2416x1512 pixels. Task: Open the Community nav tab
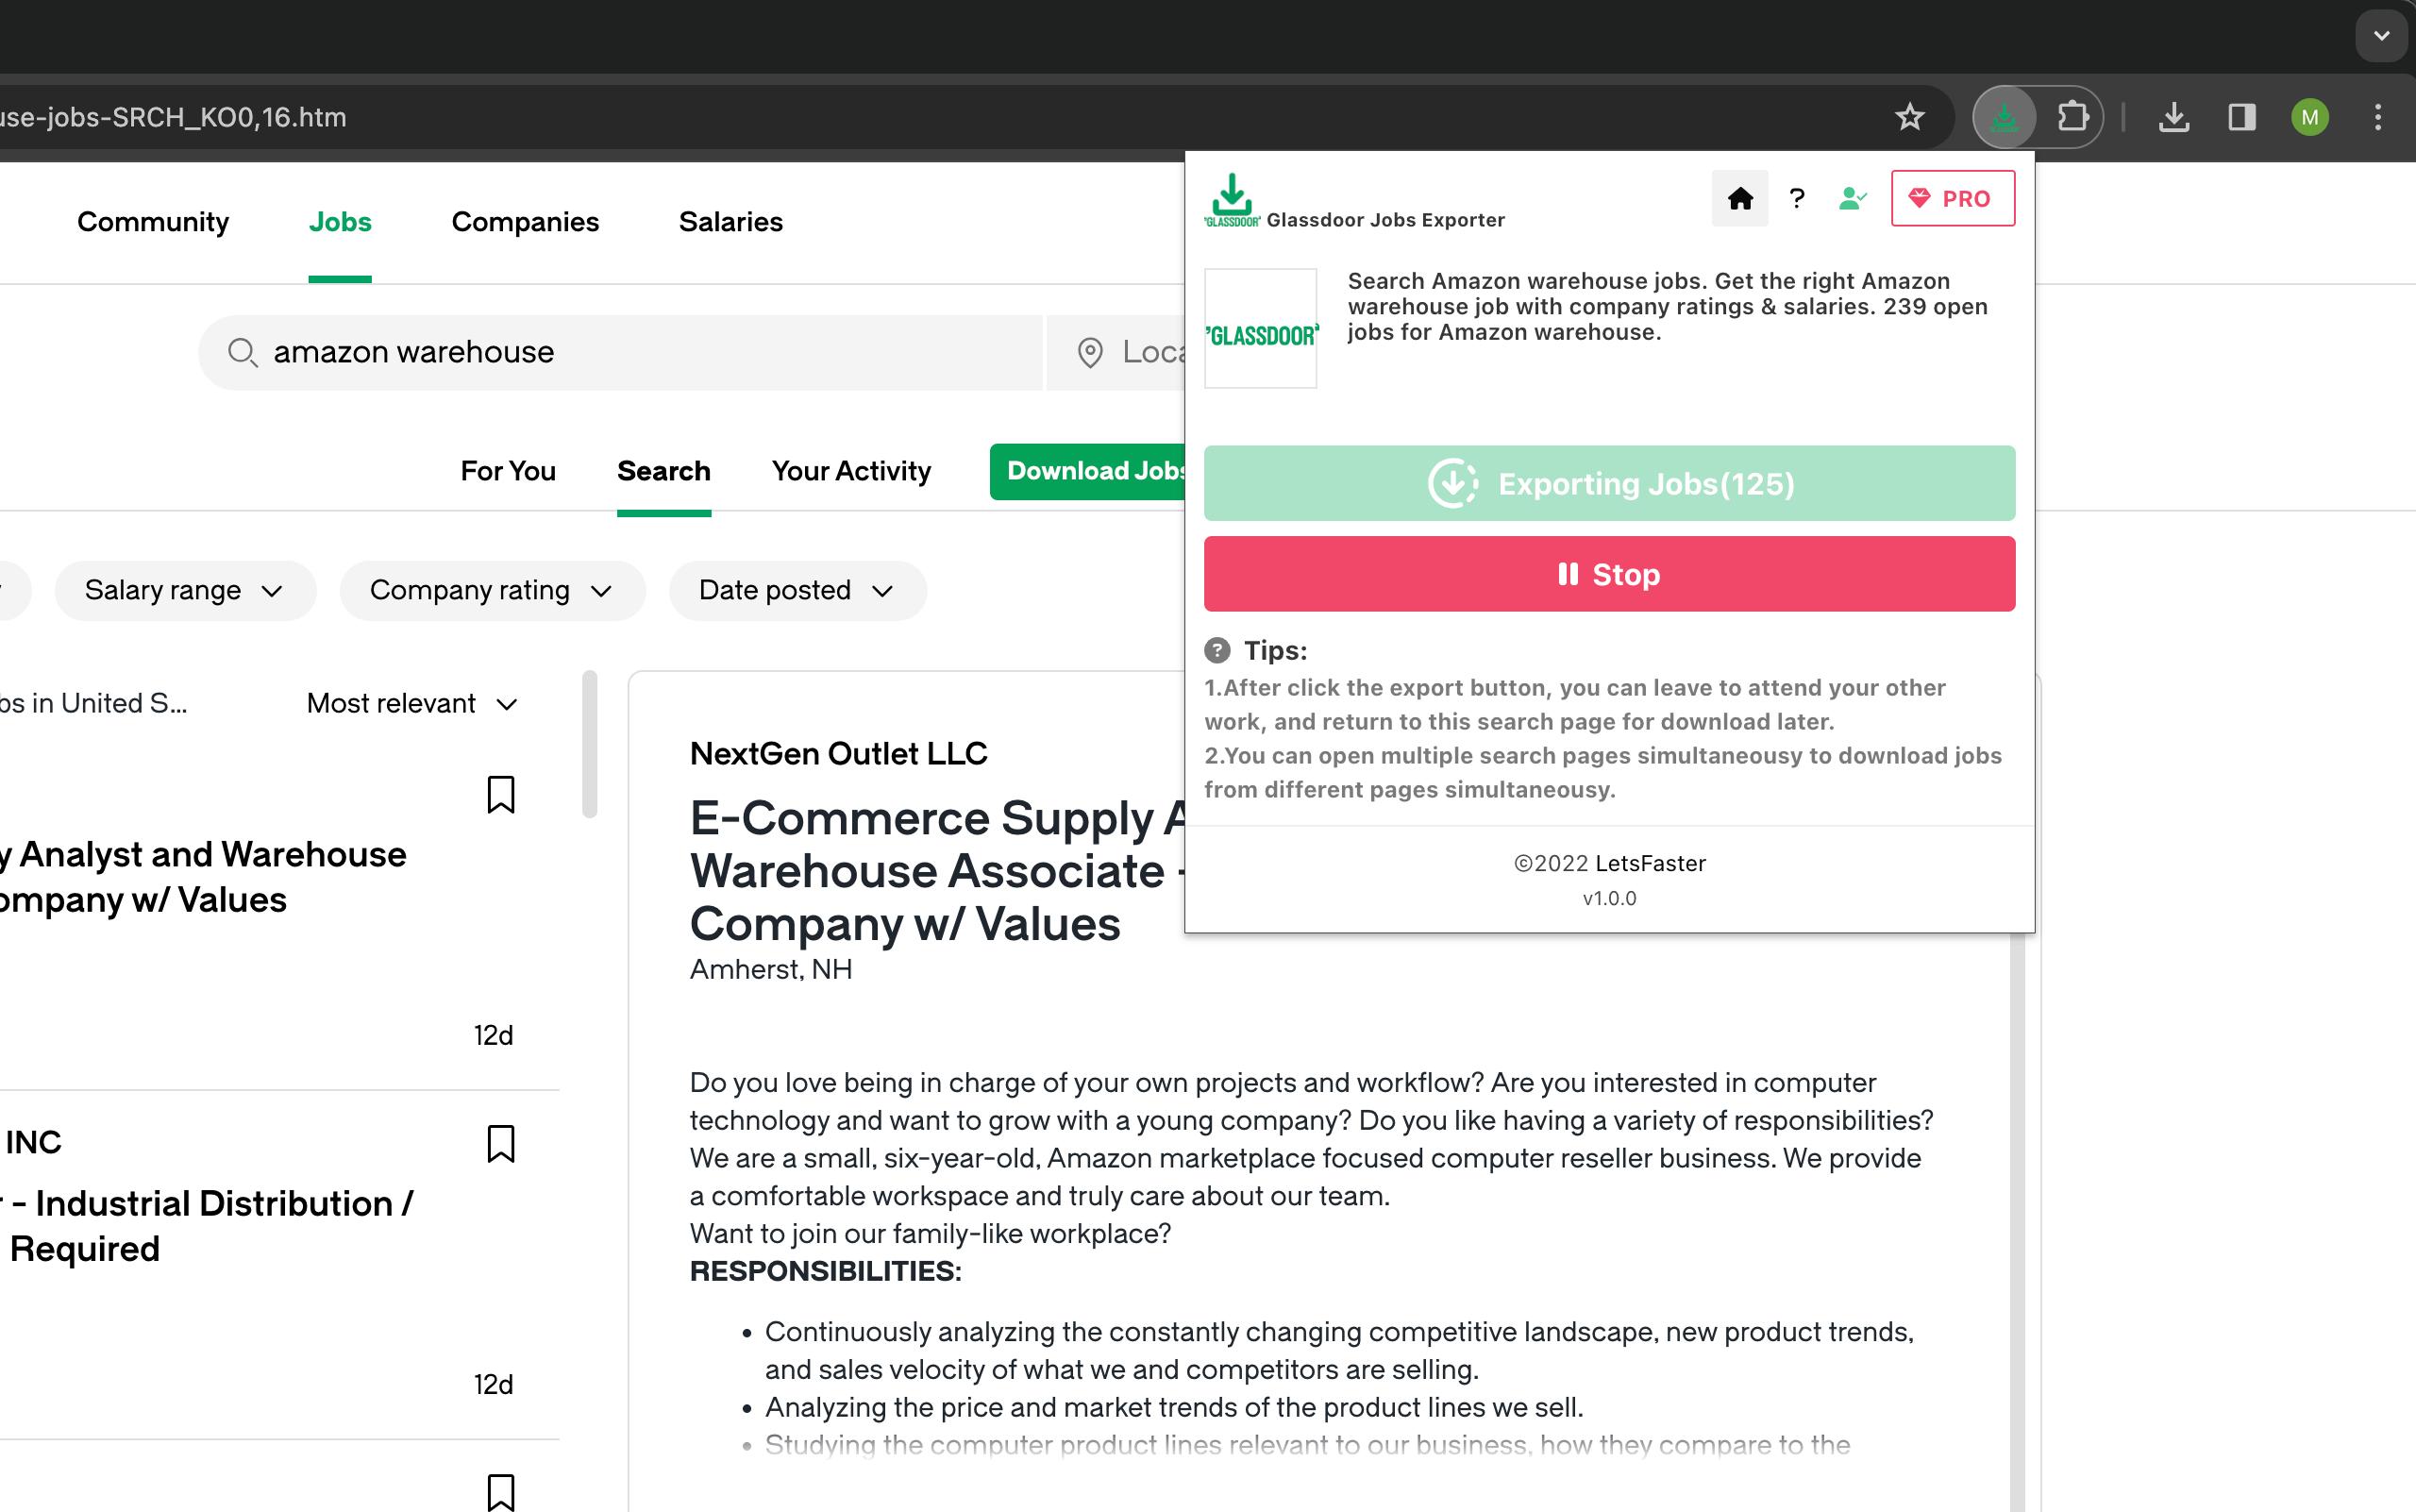click(153, 222)
